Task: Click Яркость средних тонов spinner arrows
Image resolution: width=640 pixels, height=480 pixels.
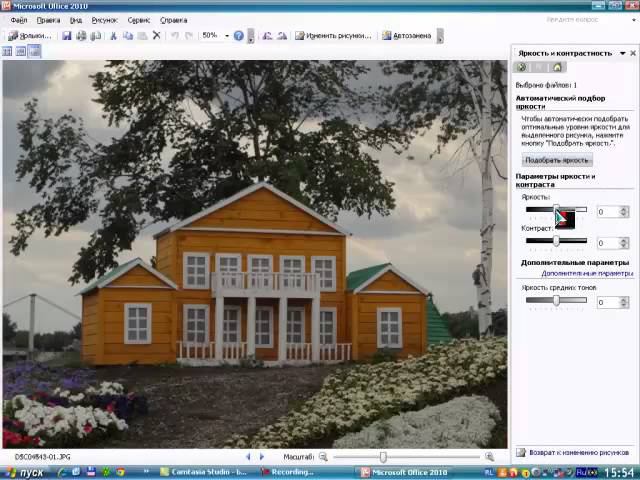Action: click(623, 303)
